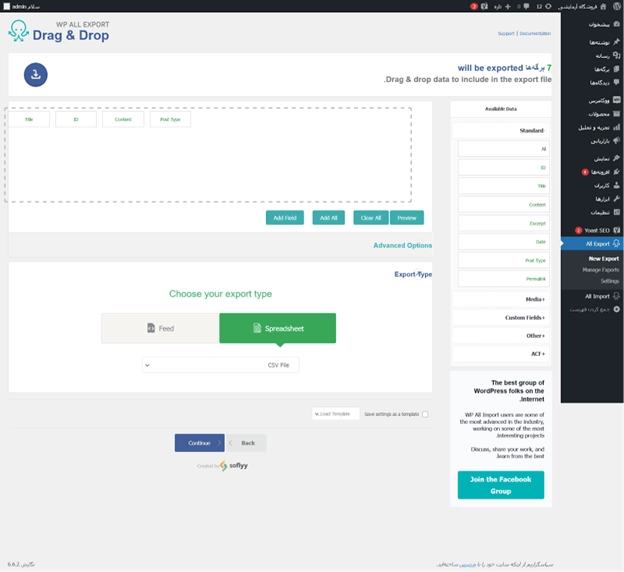Click the Add Field button
The height and width of the screenshot is (572, 624).
click(x=285, y=218)
